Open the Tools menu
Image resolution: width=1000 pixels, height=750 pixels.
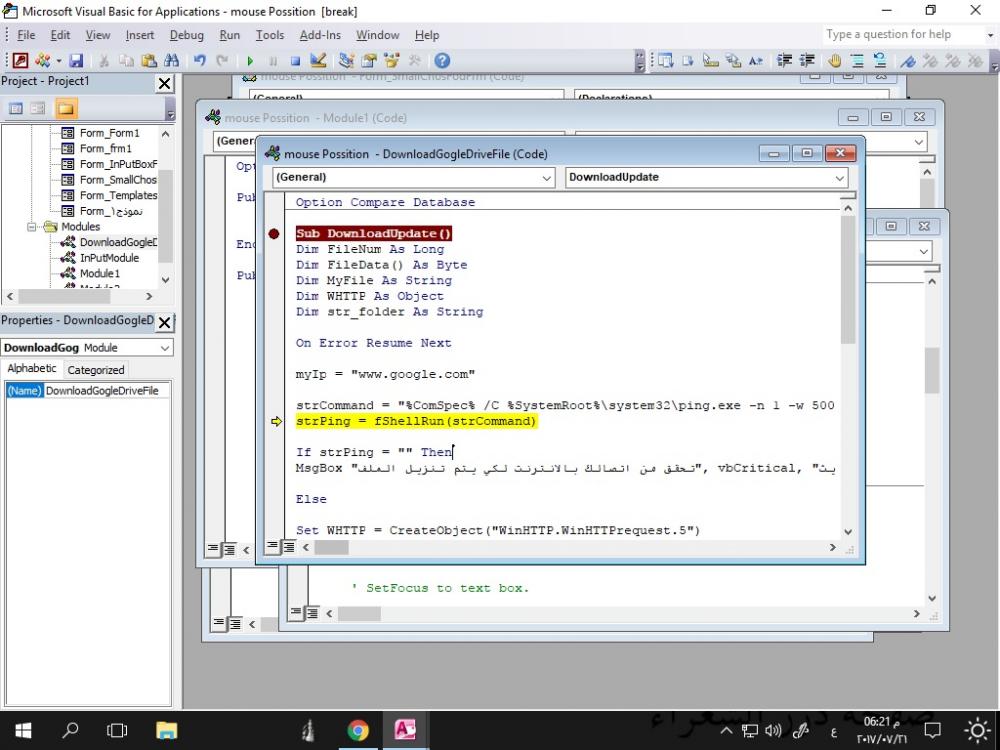270,35
